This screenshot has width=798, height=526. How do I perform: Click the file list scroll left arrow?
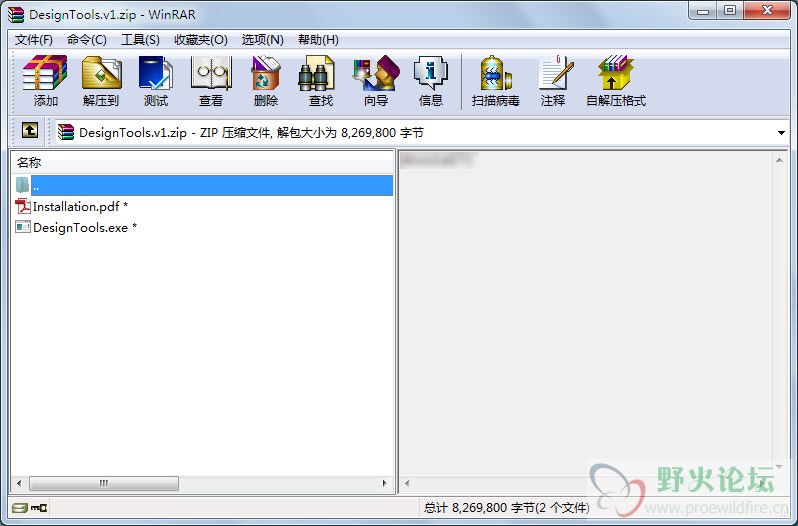point(19,483)
